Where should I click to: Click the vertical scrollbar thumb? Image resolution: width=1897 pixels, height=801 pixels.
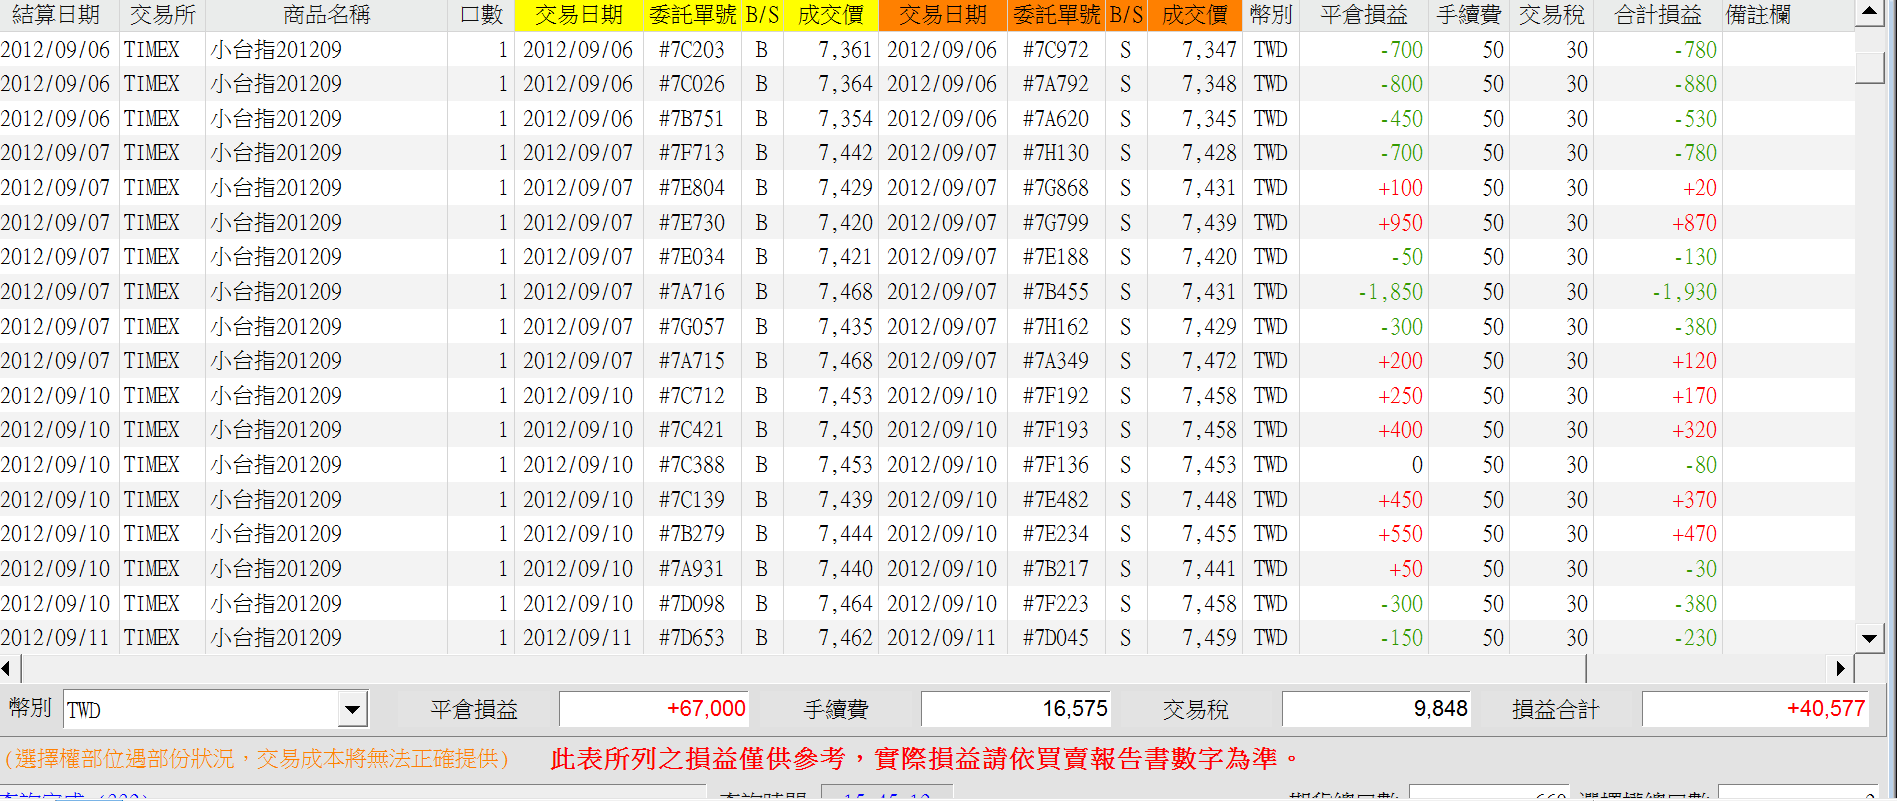click(x=1869, y=66)
